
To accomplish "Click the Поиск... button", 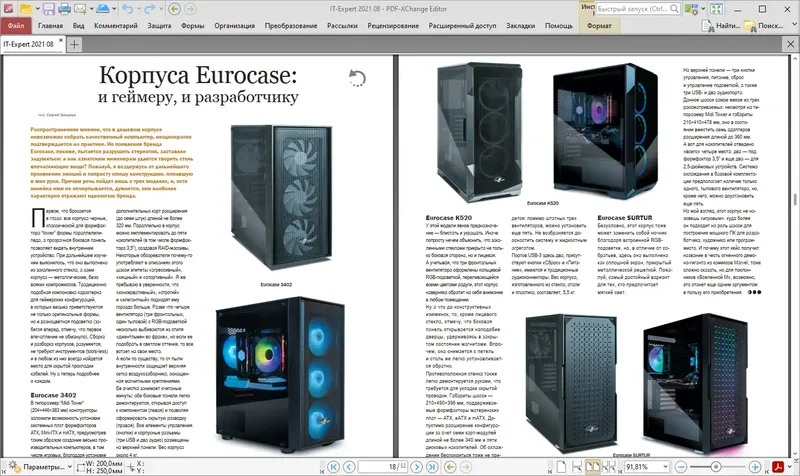I will point(764,26).
